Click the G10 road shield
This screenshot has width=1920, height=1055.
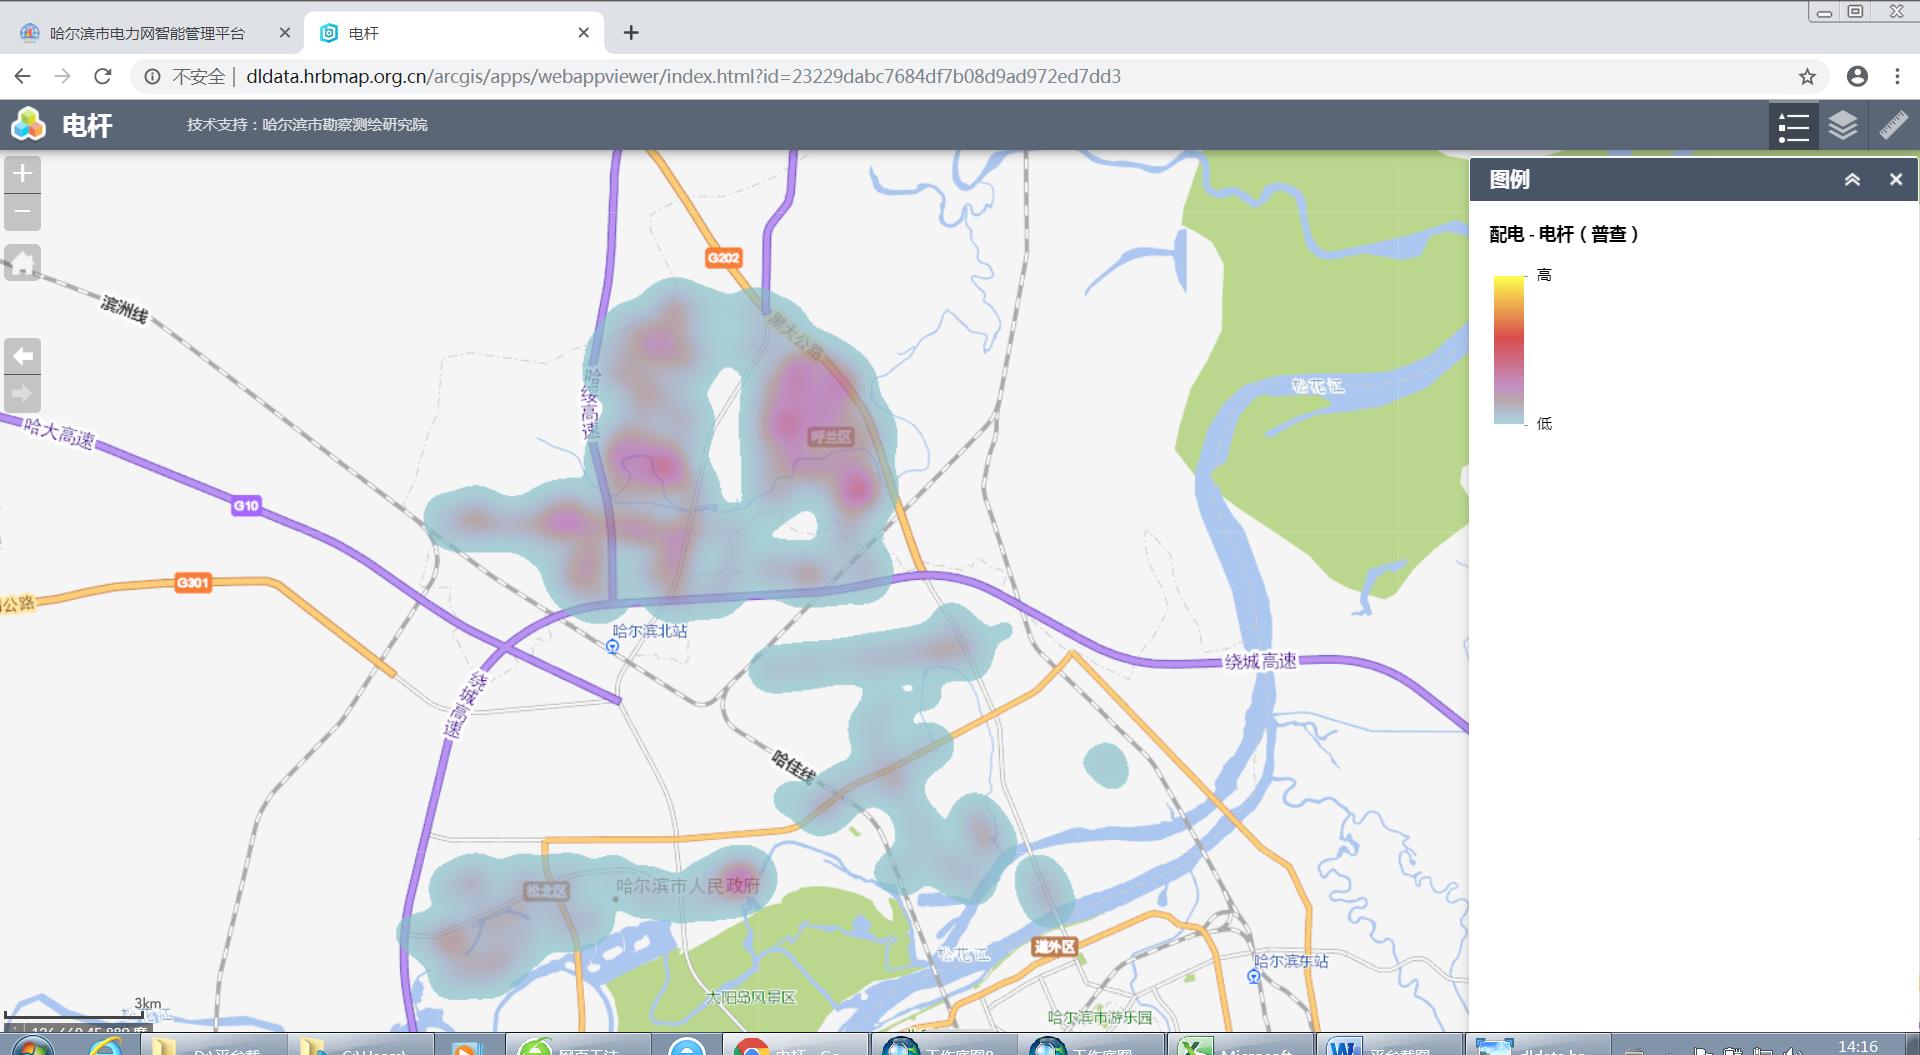(246, 505)
